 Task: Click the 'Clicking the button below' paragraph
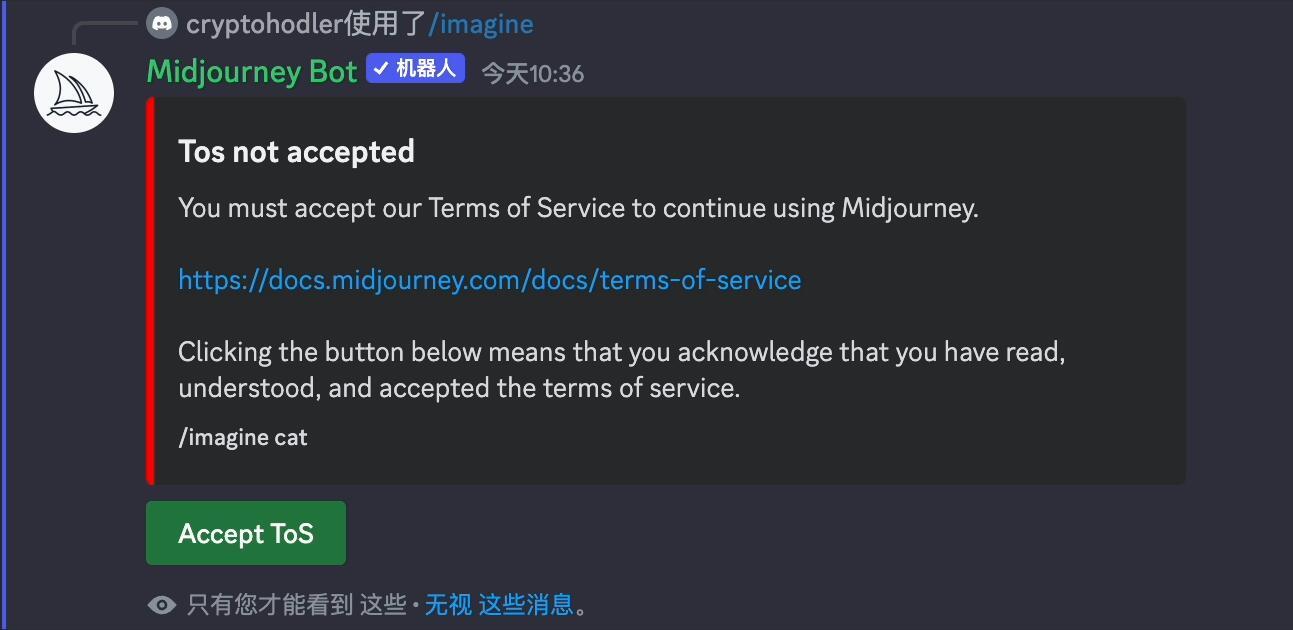(621, 370)
